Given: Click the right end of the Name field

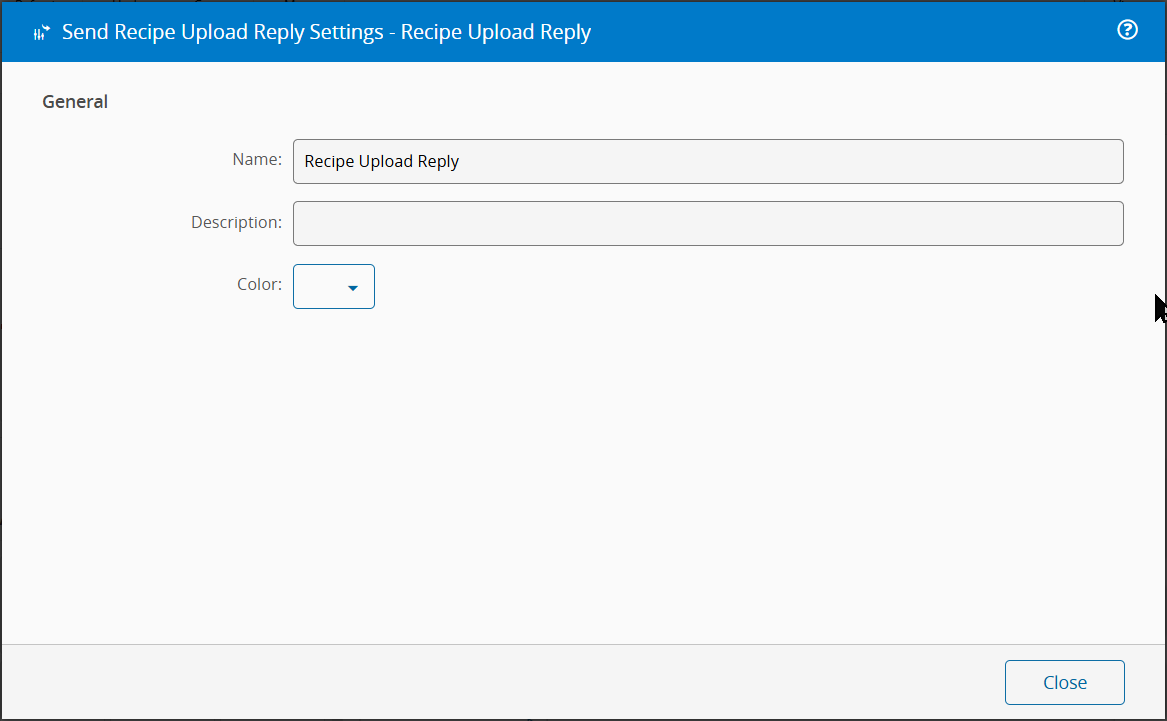Looking at the screenshot, I should coord(1100,161).
